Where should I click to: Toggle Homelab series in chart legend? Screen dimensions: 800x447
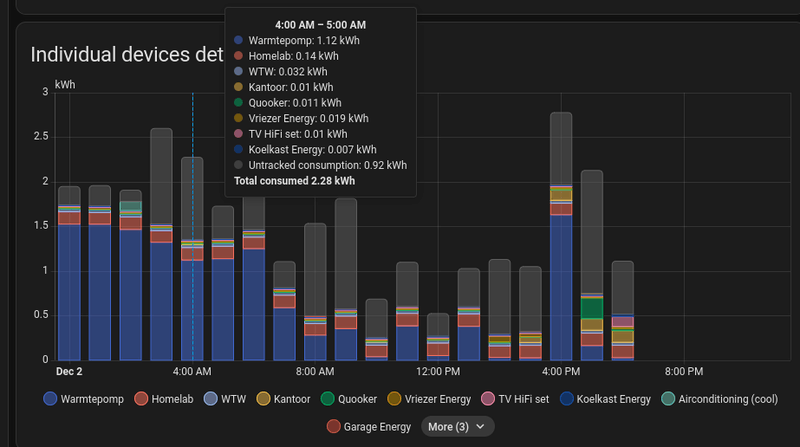[164, 399]
